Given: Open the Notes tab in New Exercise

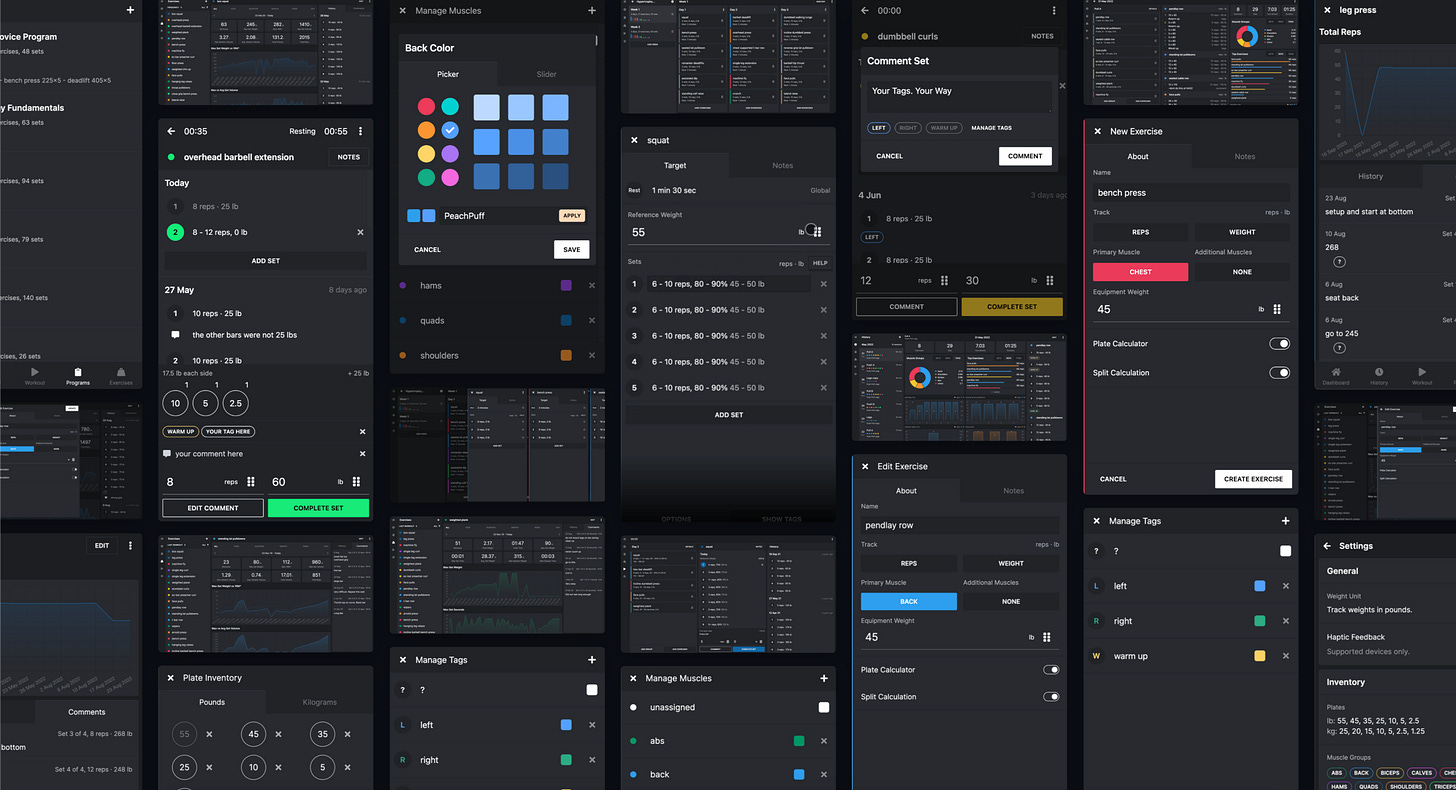Looking at the screenshot, I should (1245, 156).
